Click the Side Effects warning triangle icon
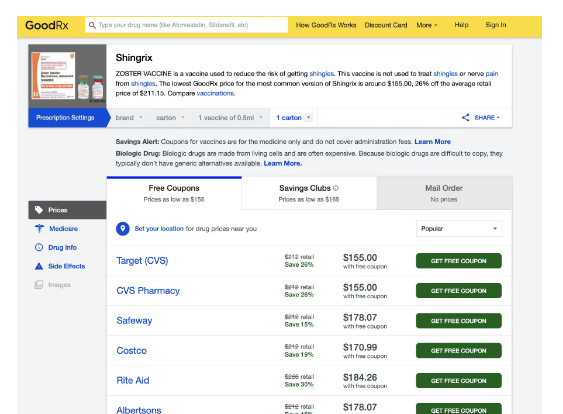This screenshot has width=563, height=414. pyautogui.click(x=39, y=266)
